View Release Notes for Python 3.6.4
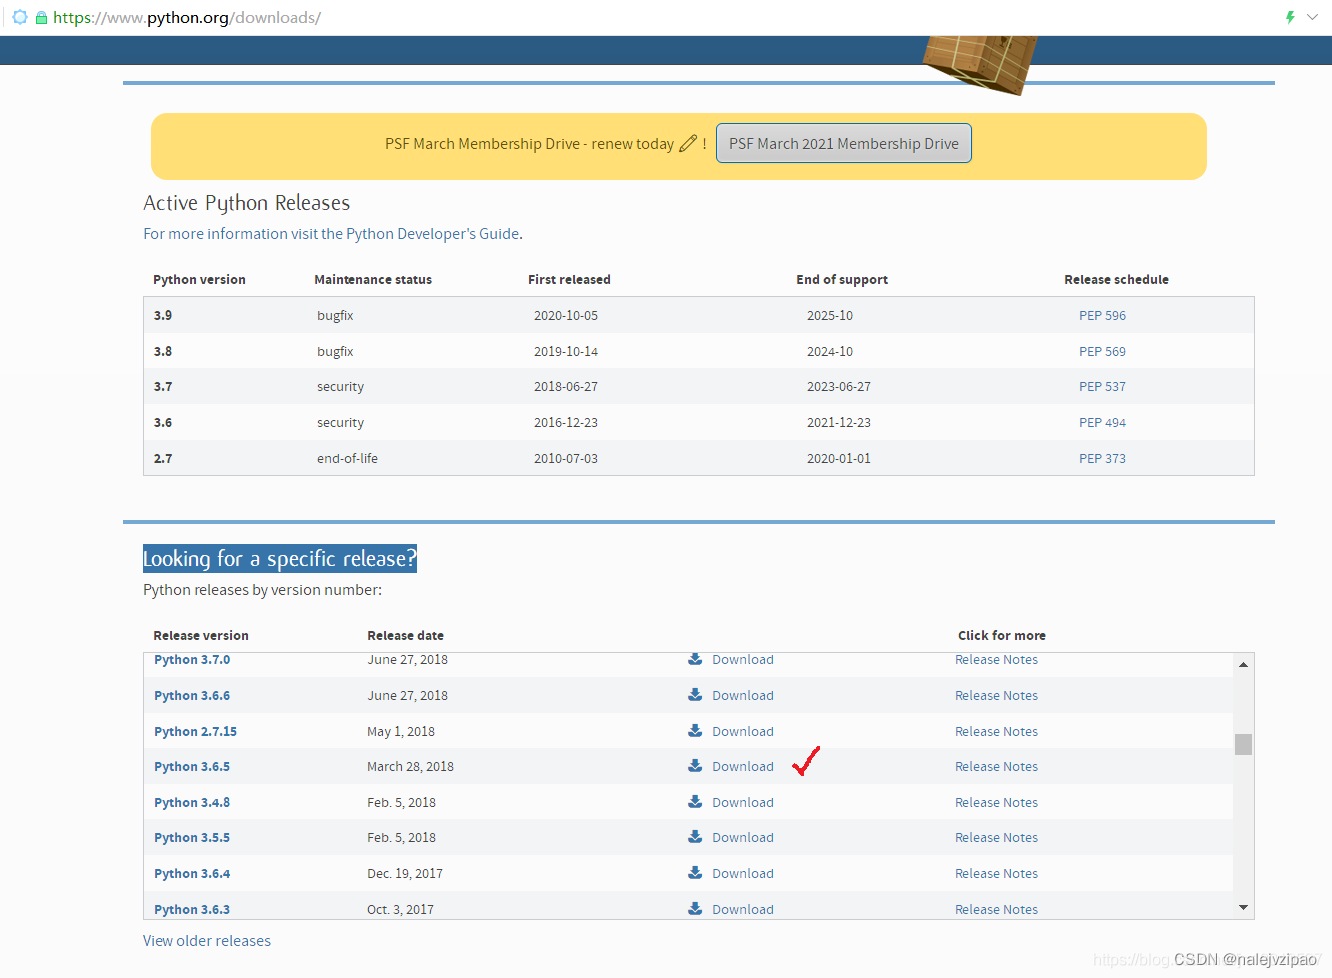Image resolution: width=1332 pixels, height=978 pixels. (996, 873)
